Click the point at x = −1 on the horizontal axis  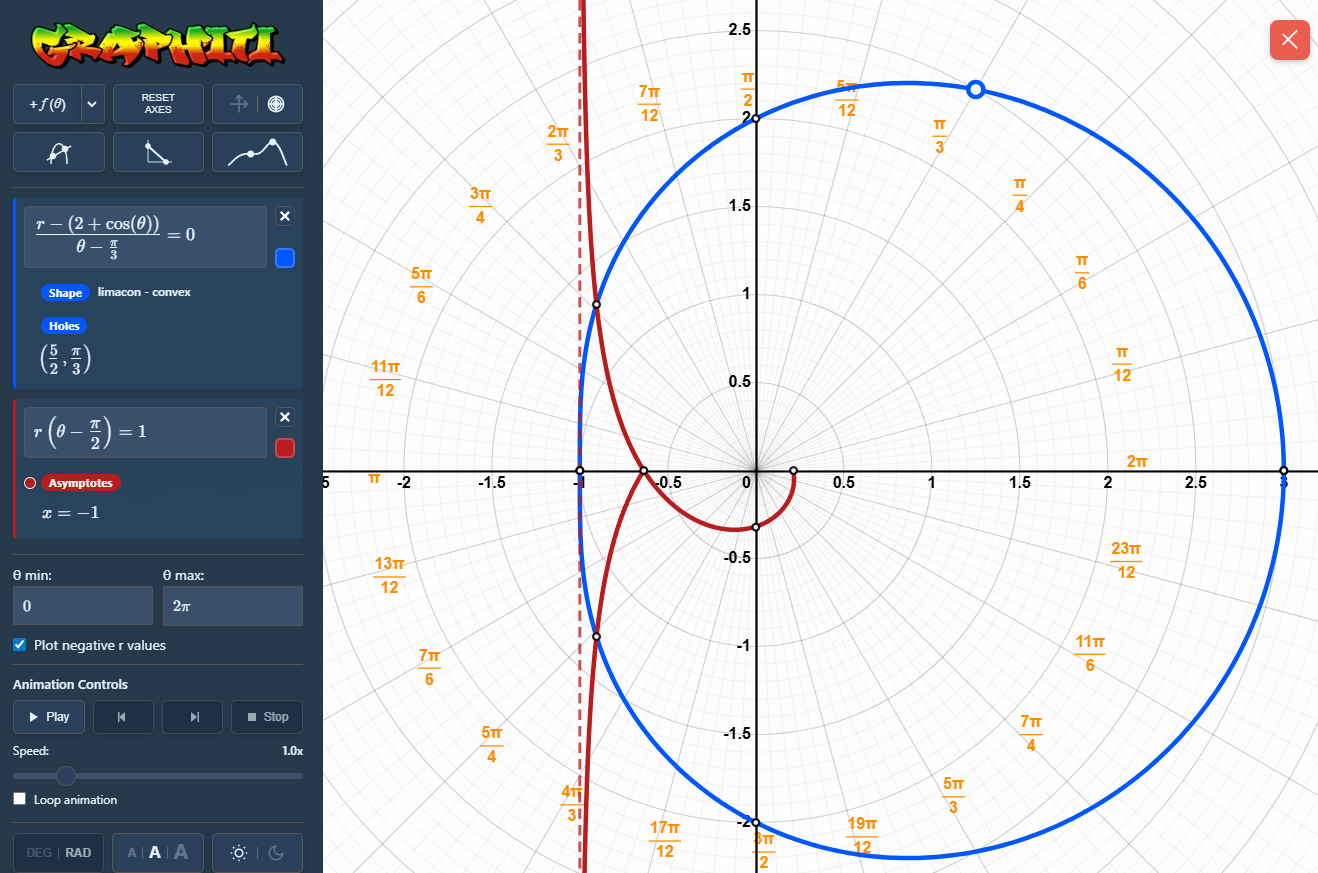pyautogui.click(x=579, y=471)
